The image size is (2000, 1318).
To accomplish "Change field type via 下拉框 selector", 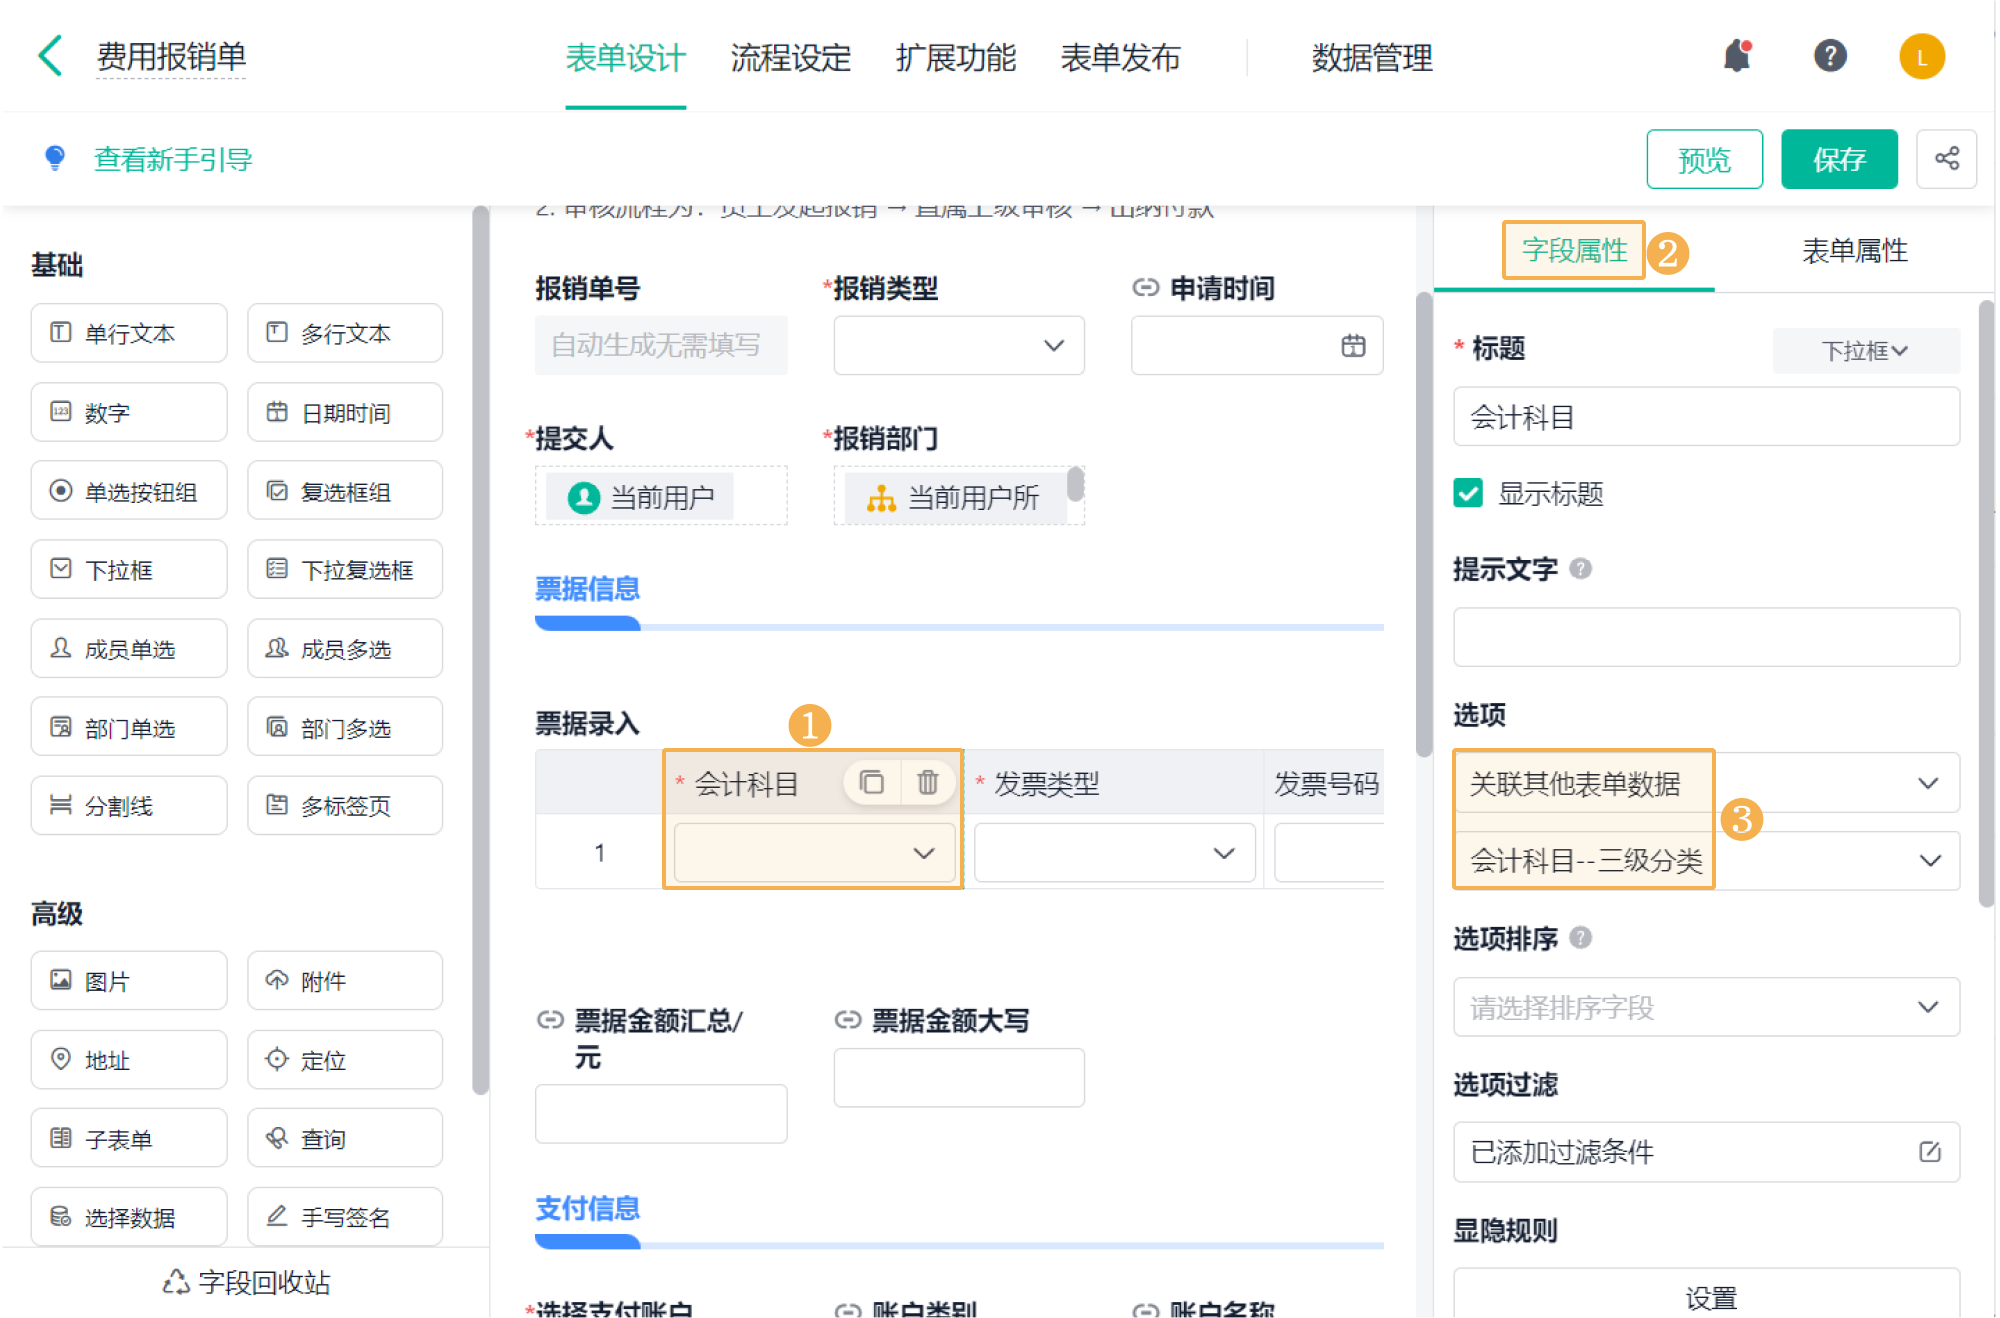I will coord(1864,351).
